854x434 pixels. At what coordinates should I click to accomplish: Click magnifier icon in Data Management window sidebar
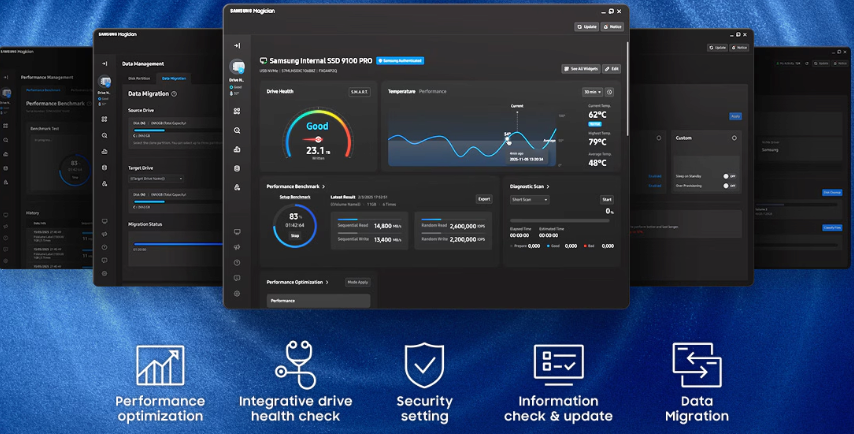click(x=105, y=136)
